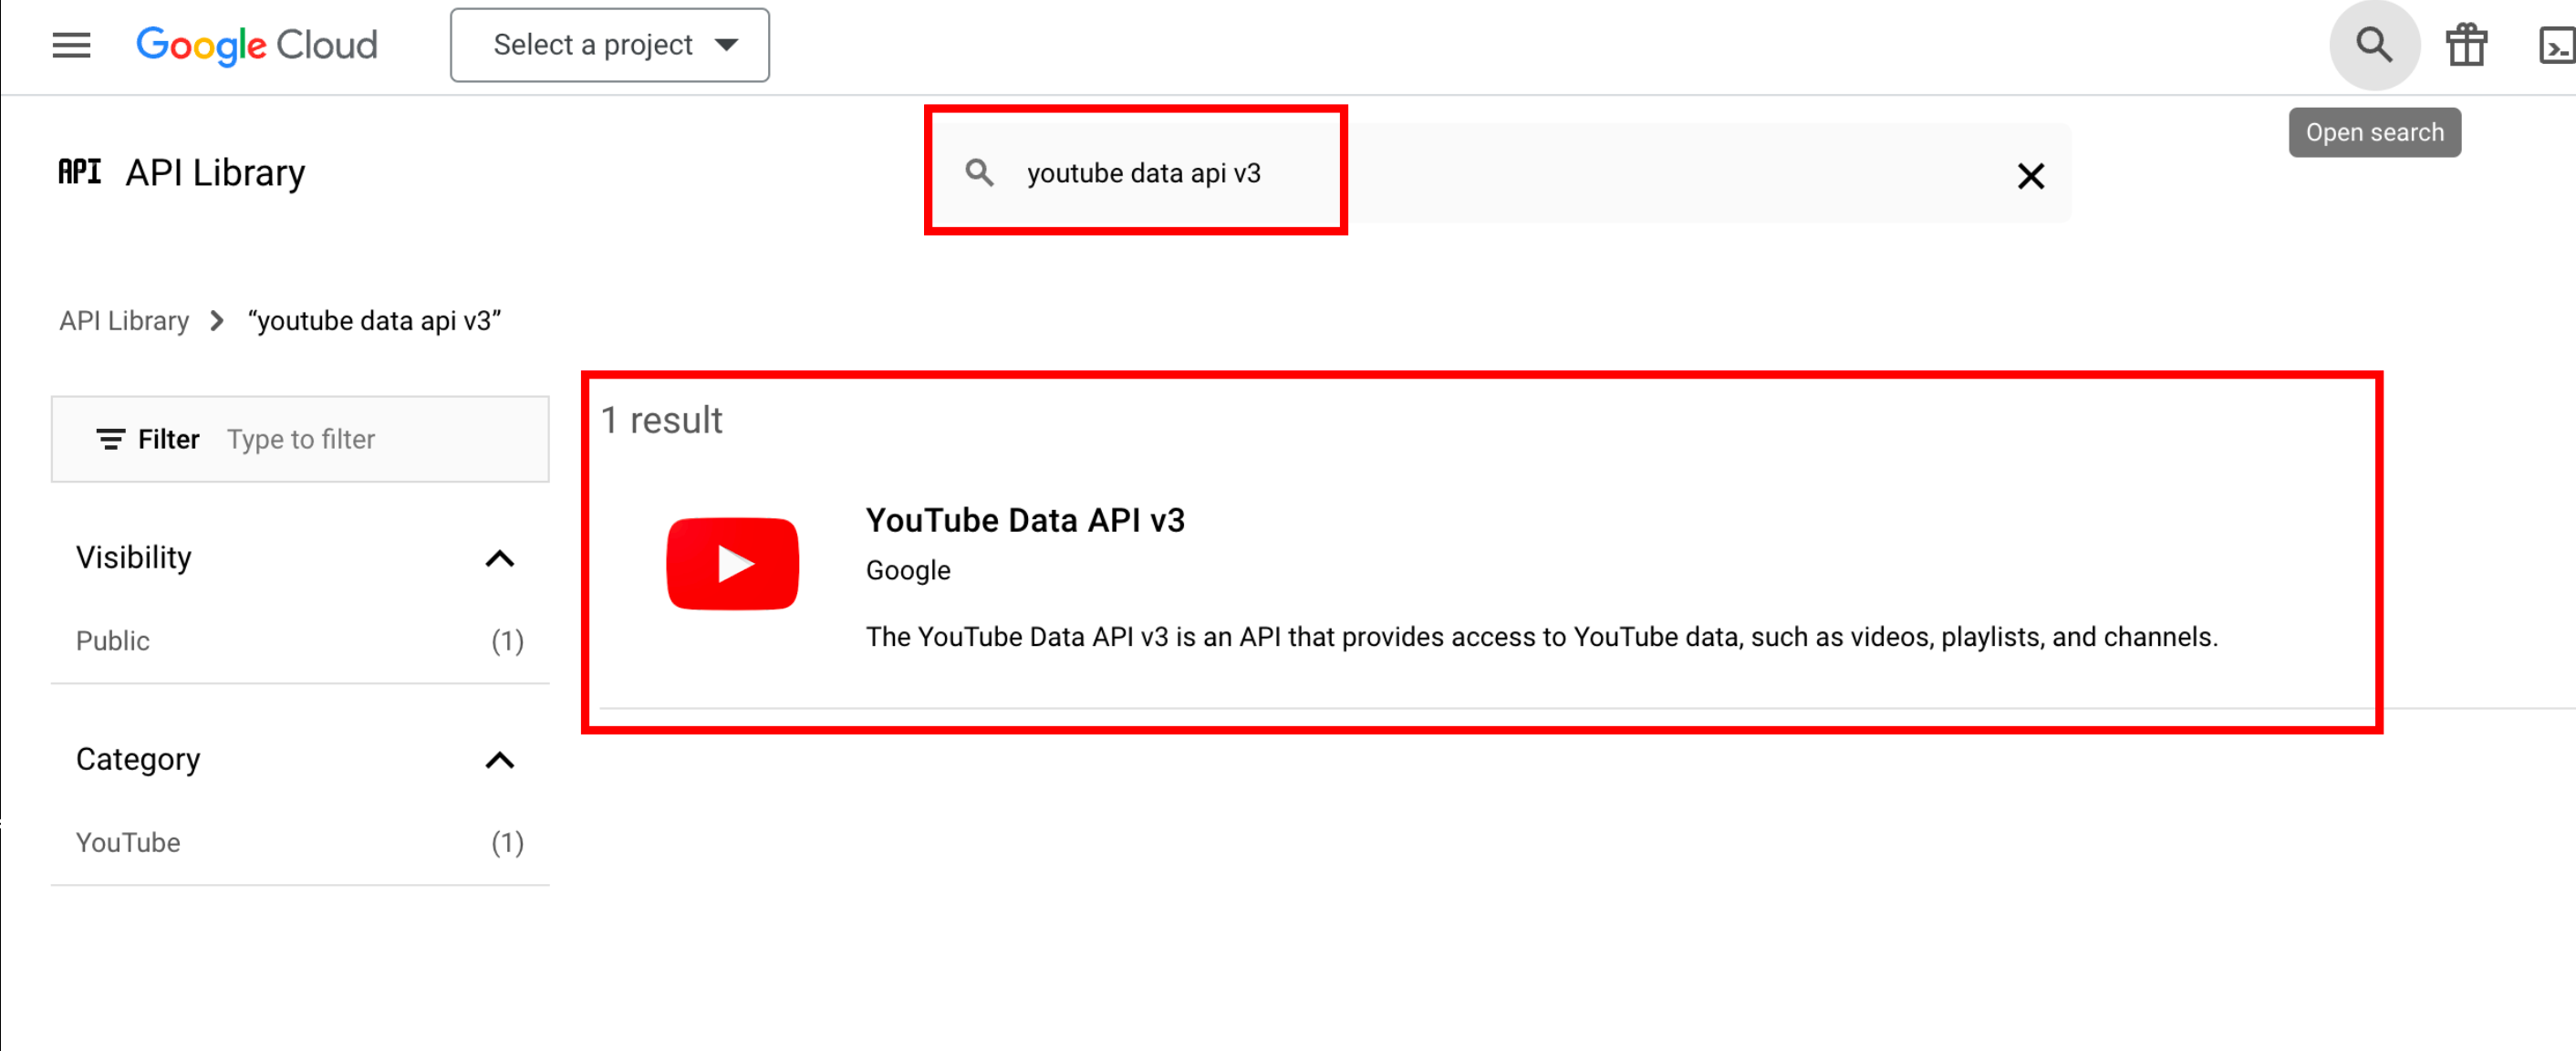Click the gift free trial icon
This screenshot has width=2576, height=1051.
tap(2466, 45)
